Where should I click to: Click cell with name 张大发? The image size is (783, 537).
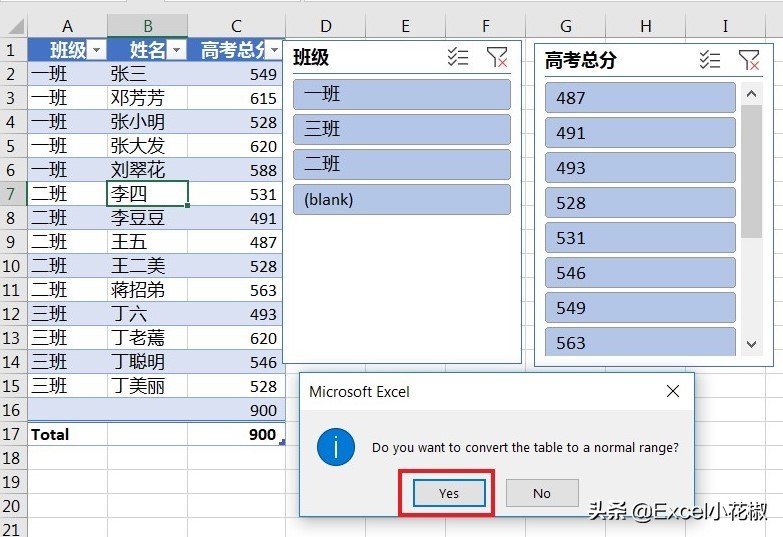[147, 146]
